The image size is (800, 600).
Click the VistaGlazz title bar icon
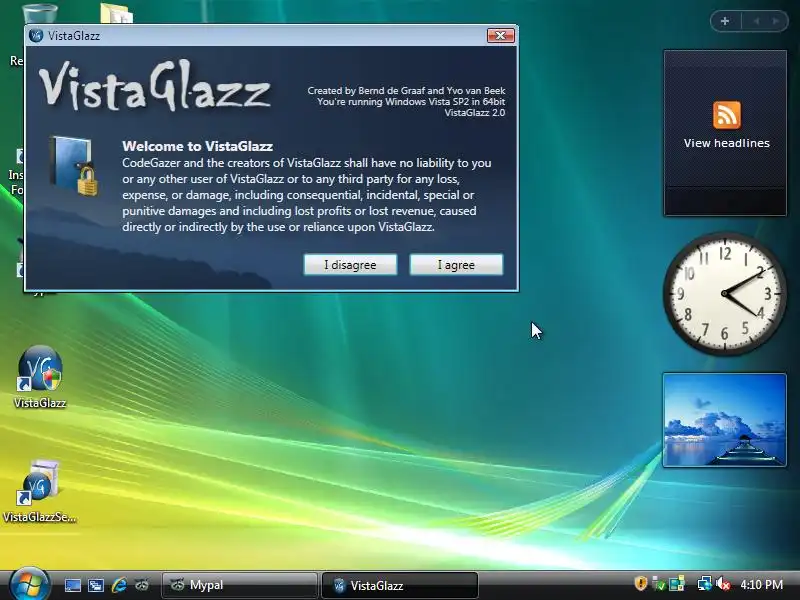(36, 35)
